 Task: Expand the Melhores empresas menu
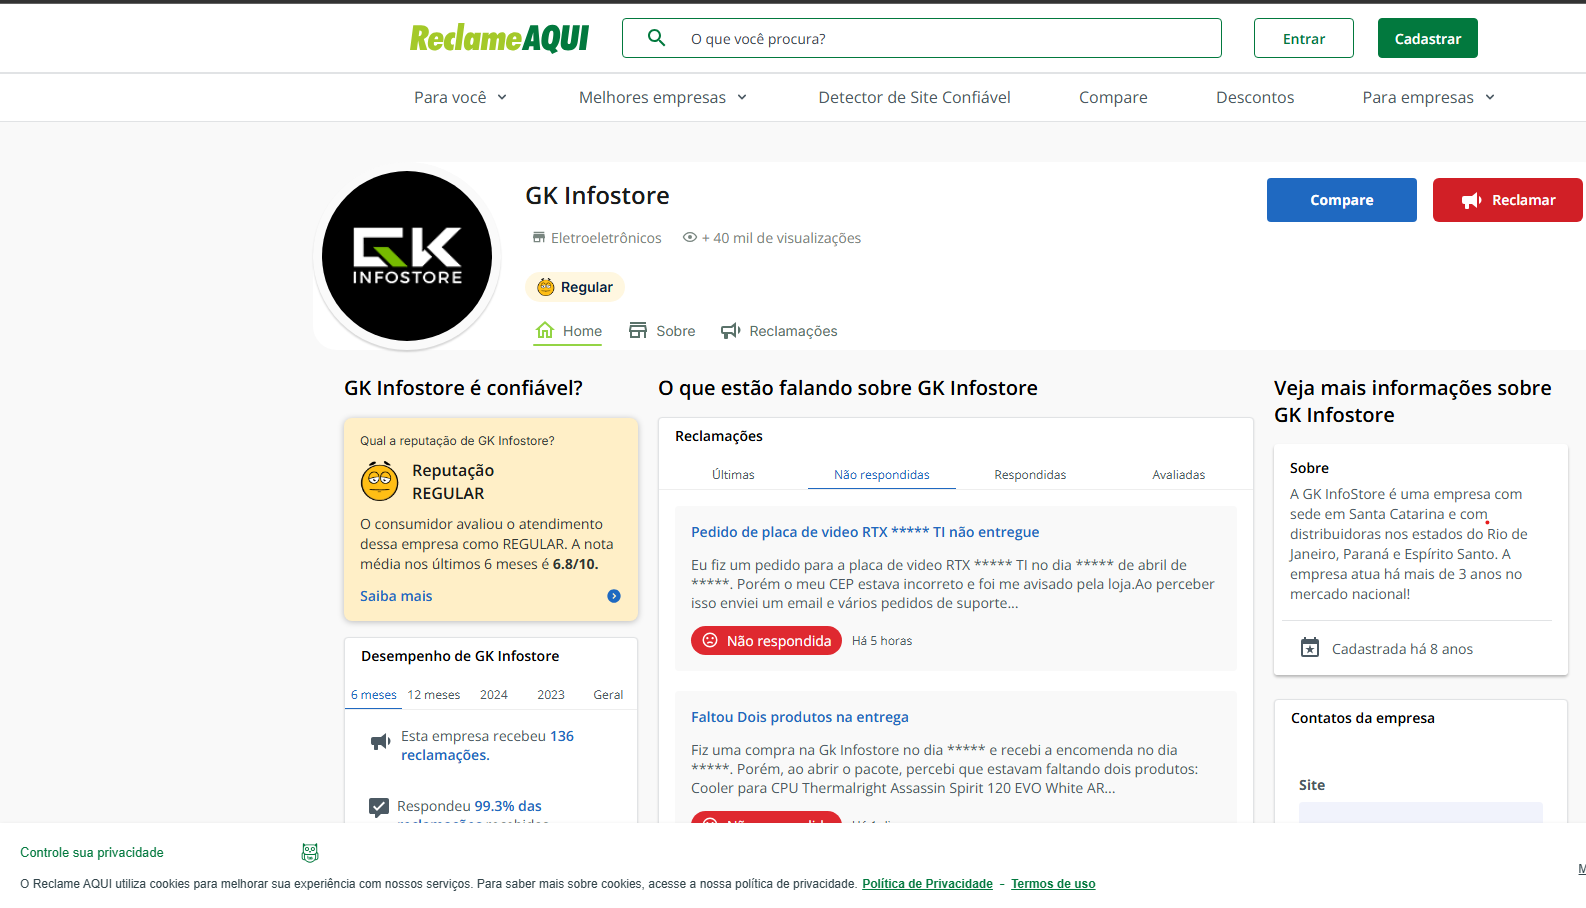click(663, 97)
